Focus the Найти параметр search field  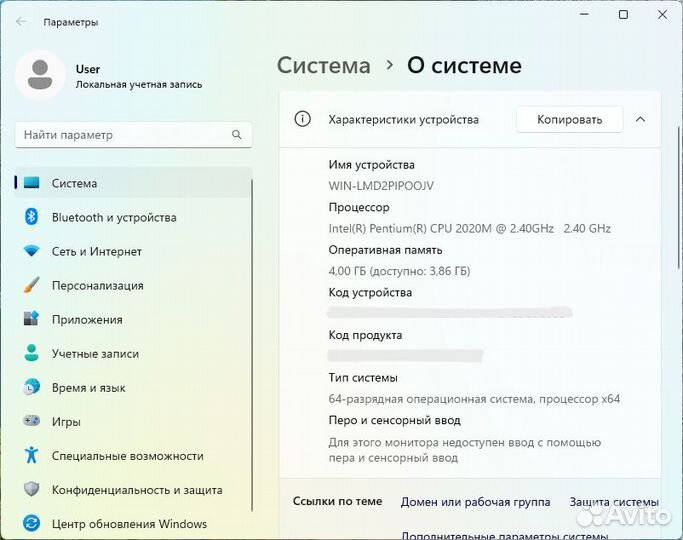133,135
